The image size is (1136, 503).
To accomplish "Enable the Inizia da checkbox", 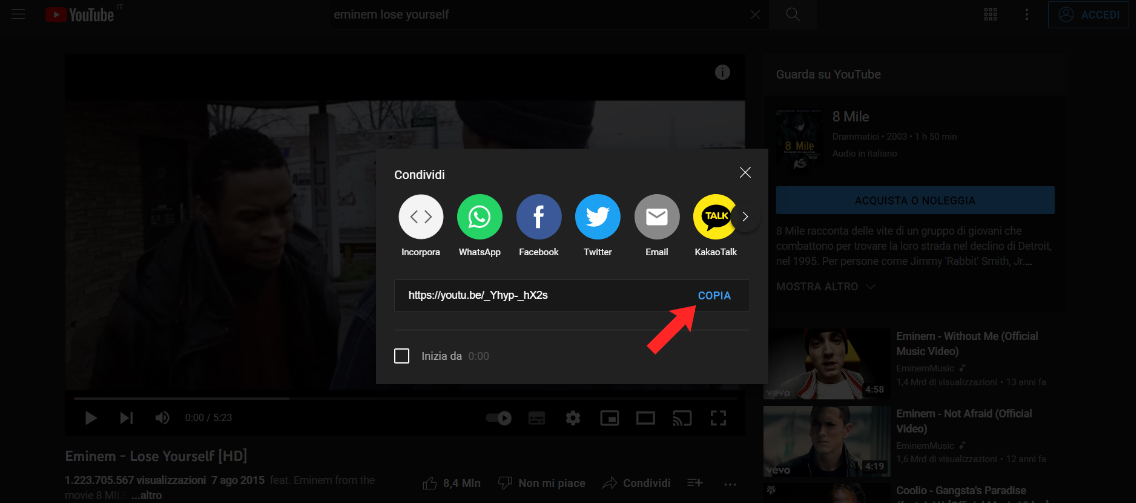I will click(401, 356).
